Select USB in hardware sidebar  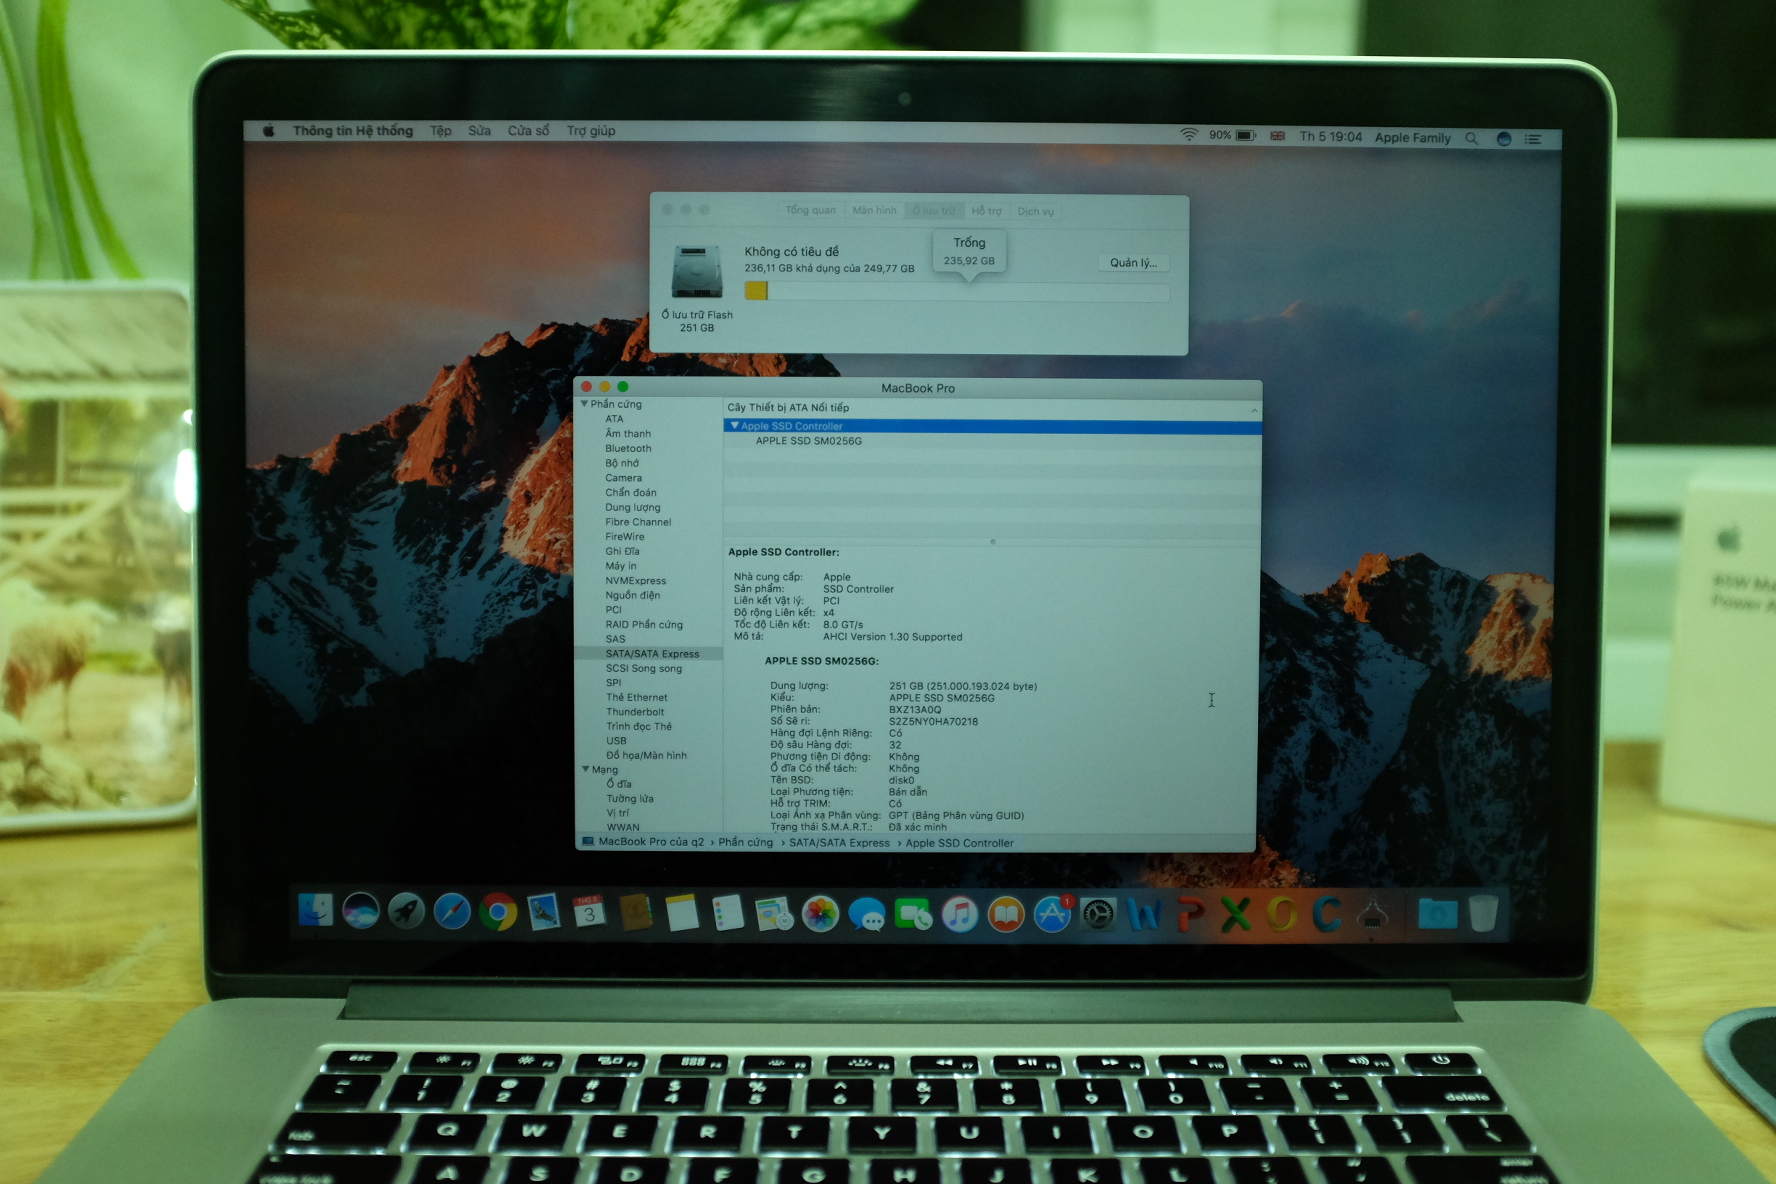coord(616,741)
